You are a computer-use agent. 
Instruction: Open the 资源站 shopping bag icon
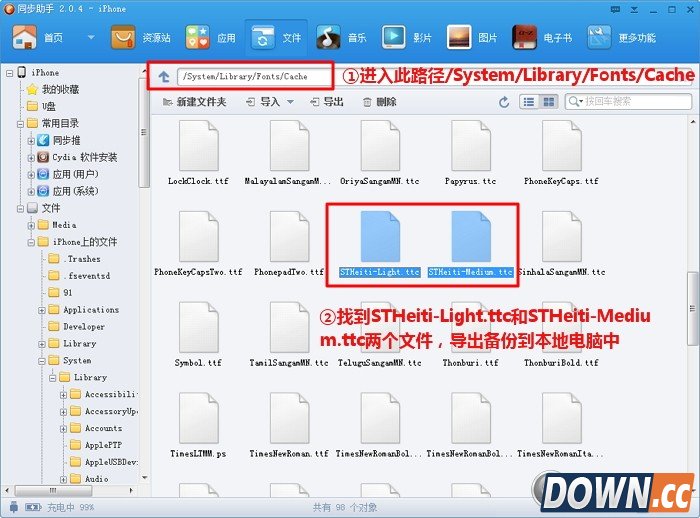123,37
